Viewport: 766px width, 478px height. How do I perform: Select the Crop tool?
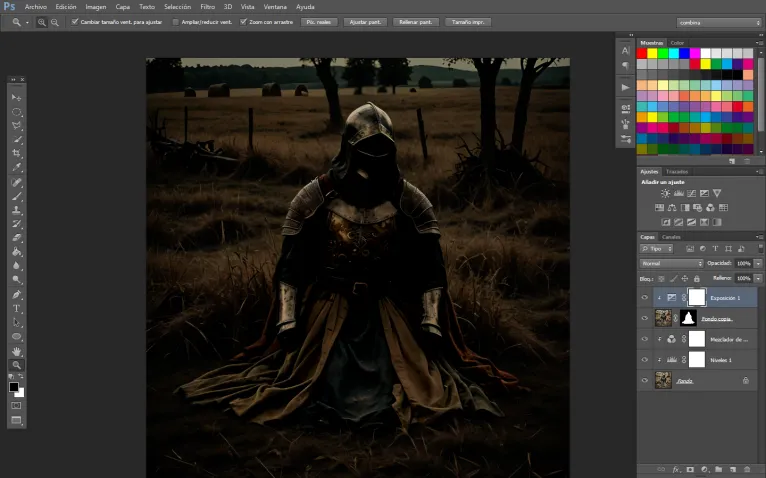(16, 153)
